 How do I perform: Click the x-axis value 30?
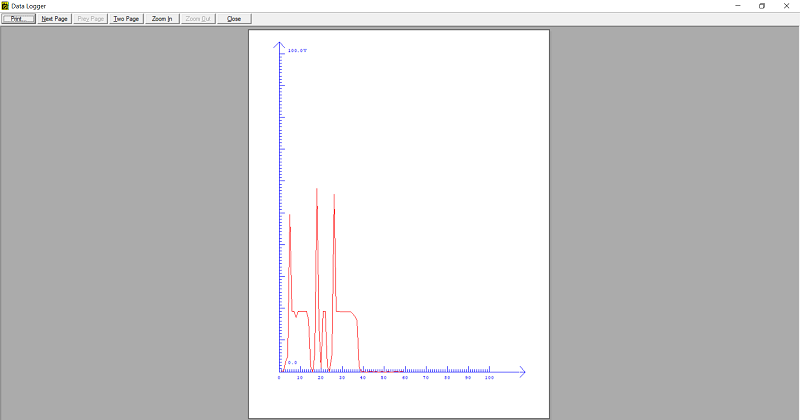[x=342, y=378]
